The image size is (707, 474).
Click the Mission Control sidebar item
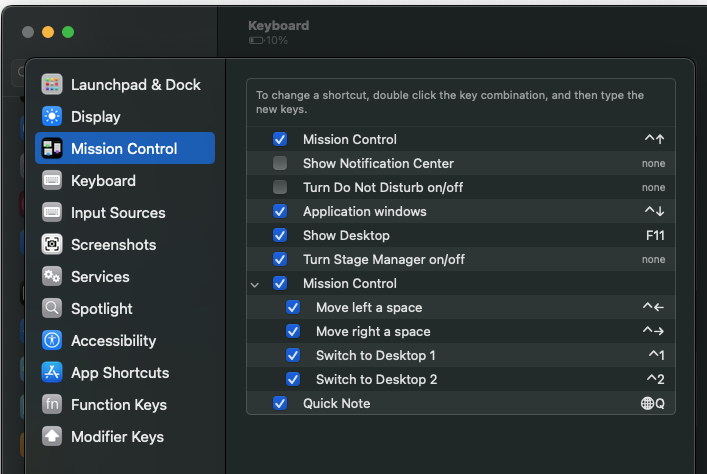124,149
